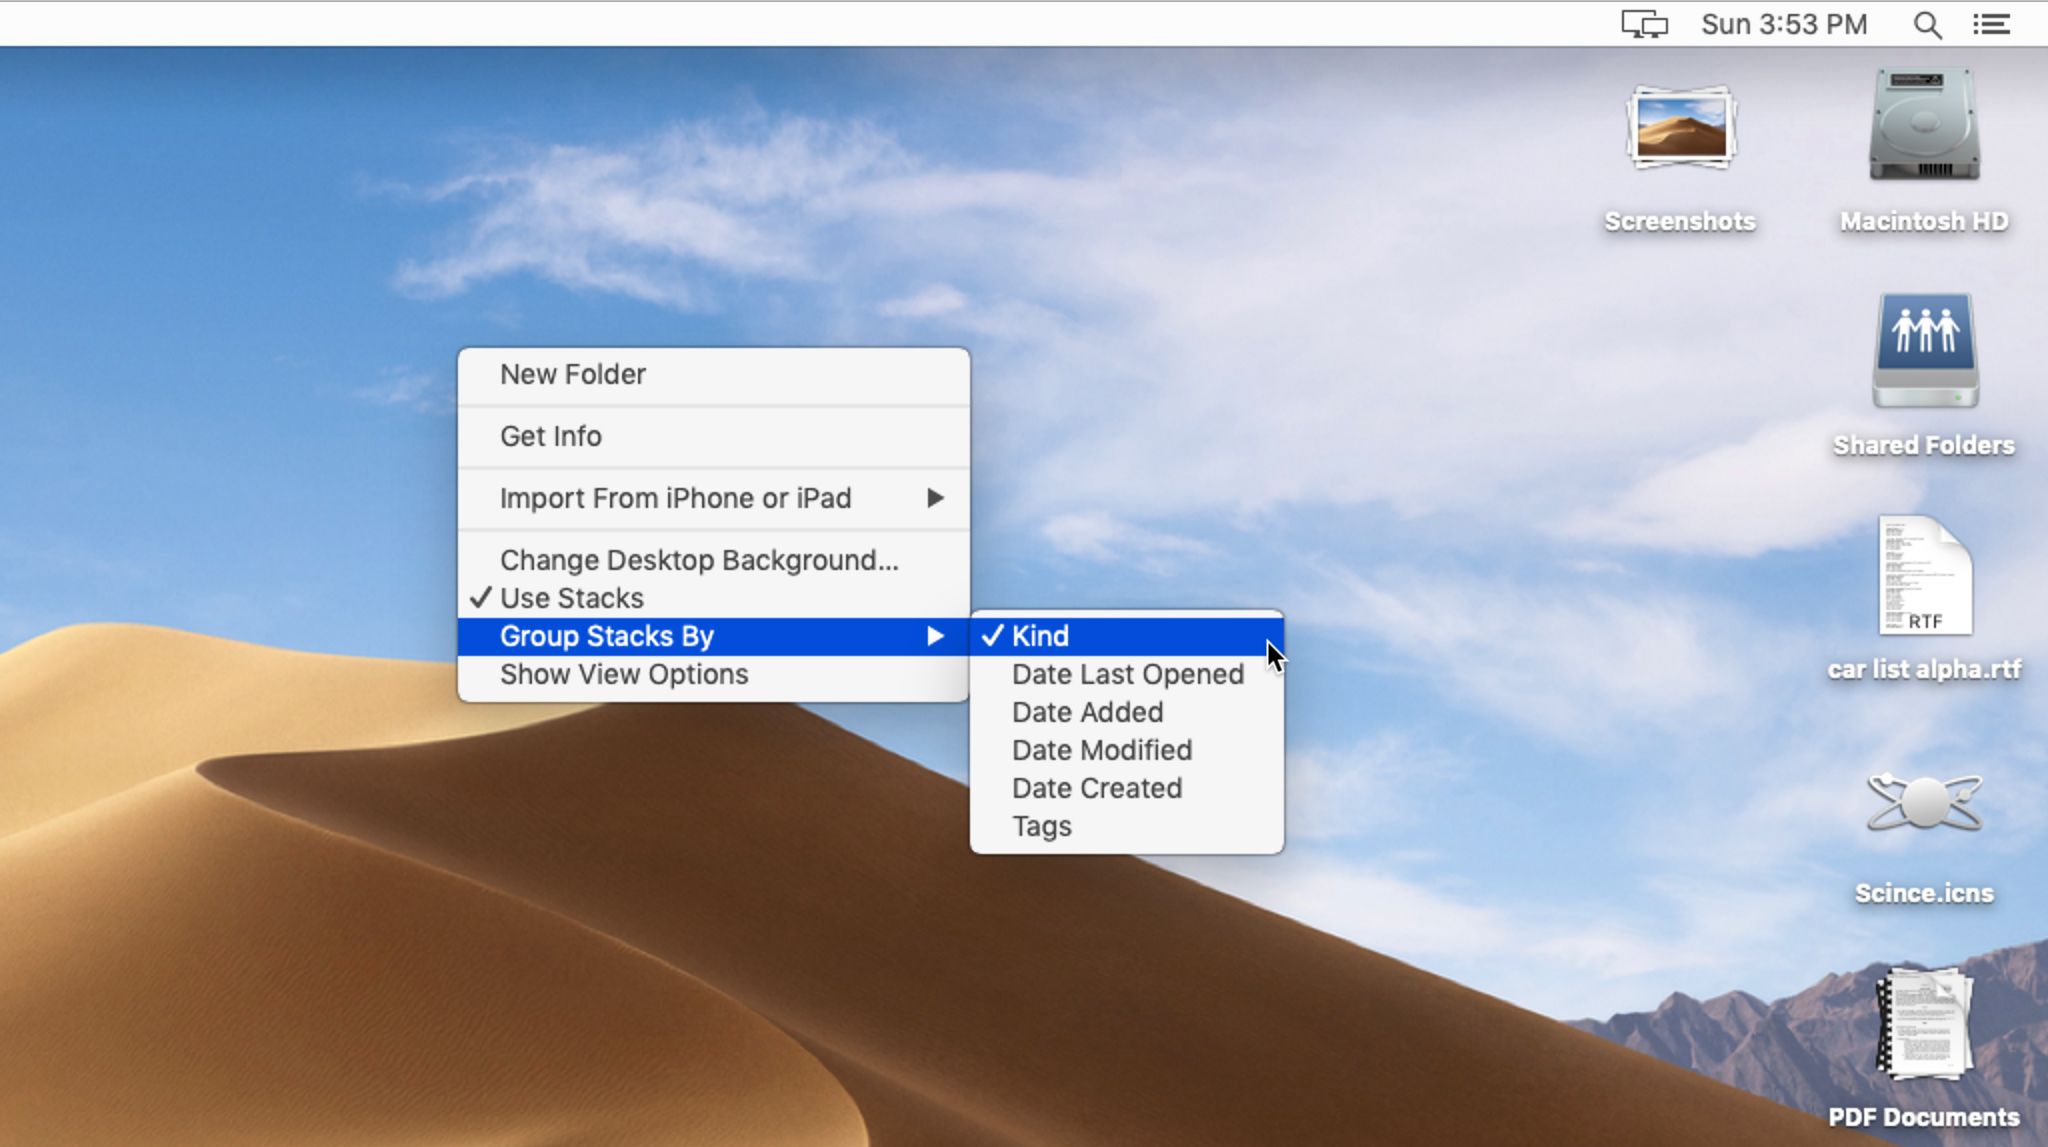Select Date Created grouping option
The height and width of the screenshot is (1147, 2048).
click(1096, 787)
